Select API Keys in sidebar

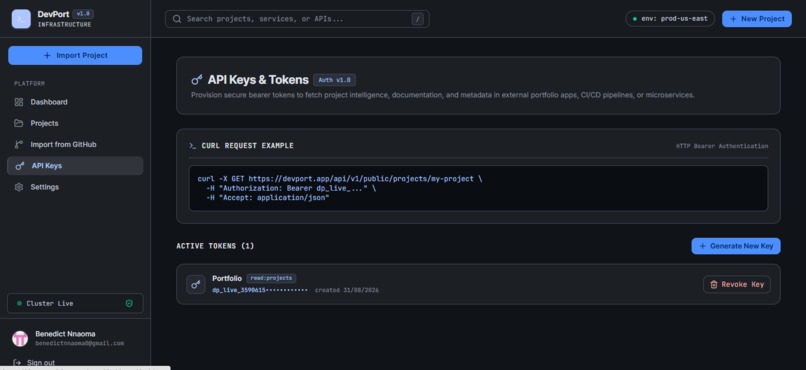click(x=75, y=166)
